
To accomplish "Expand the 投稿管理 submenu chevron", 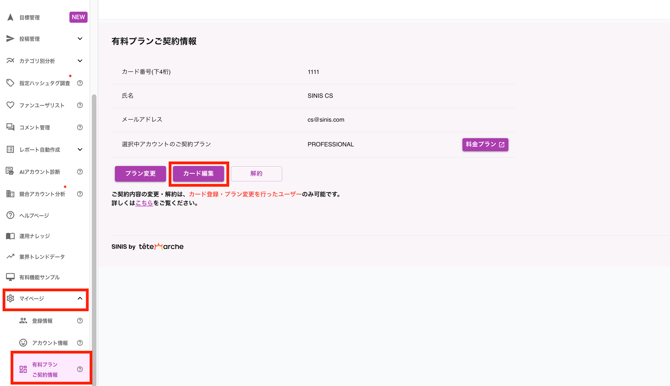I will (x=80, y=38).
